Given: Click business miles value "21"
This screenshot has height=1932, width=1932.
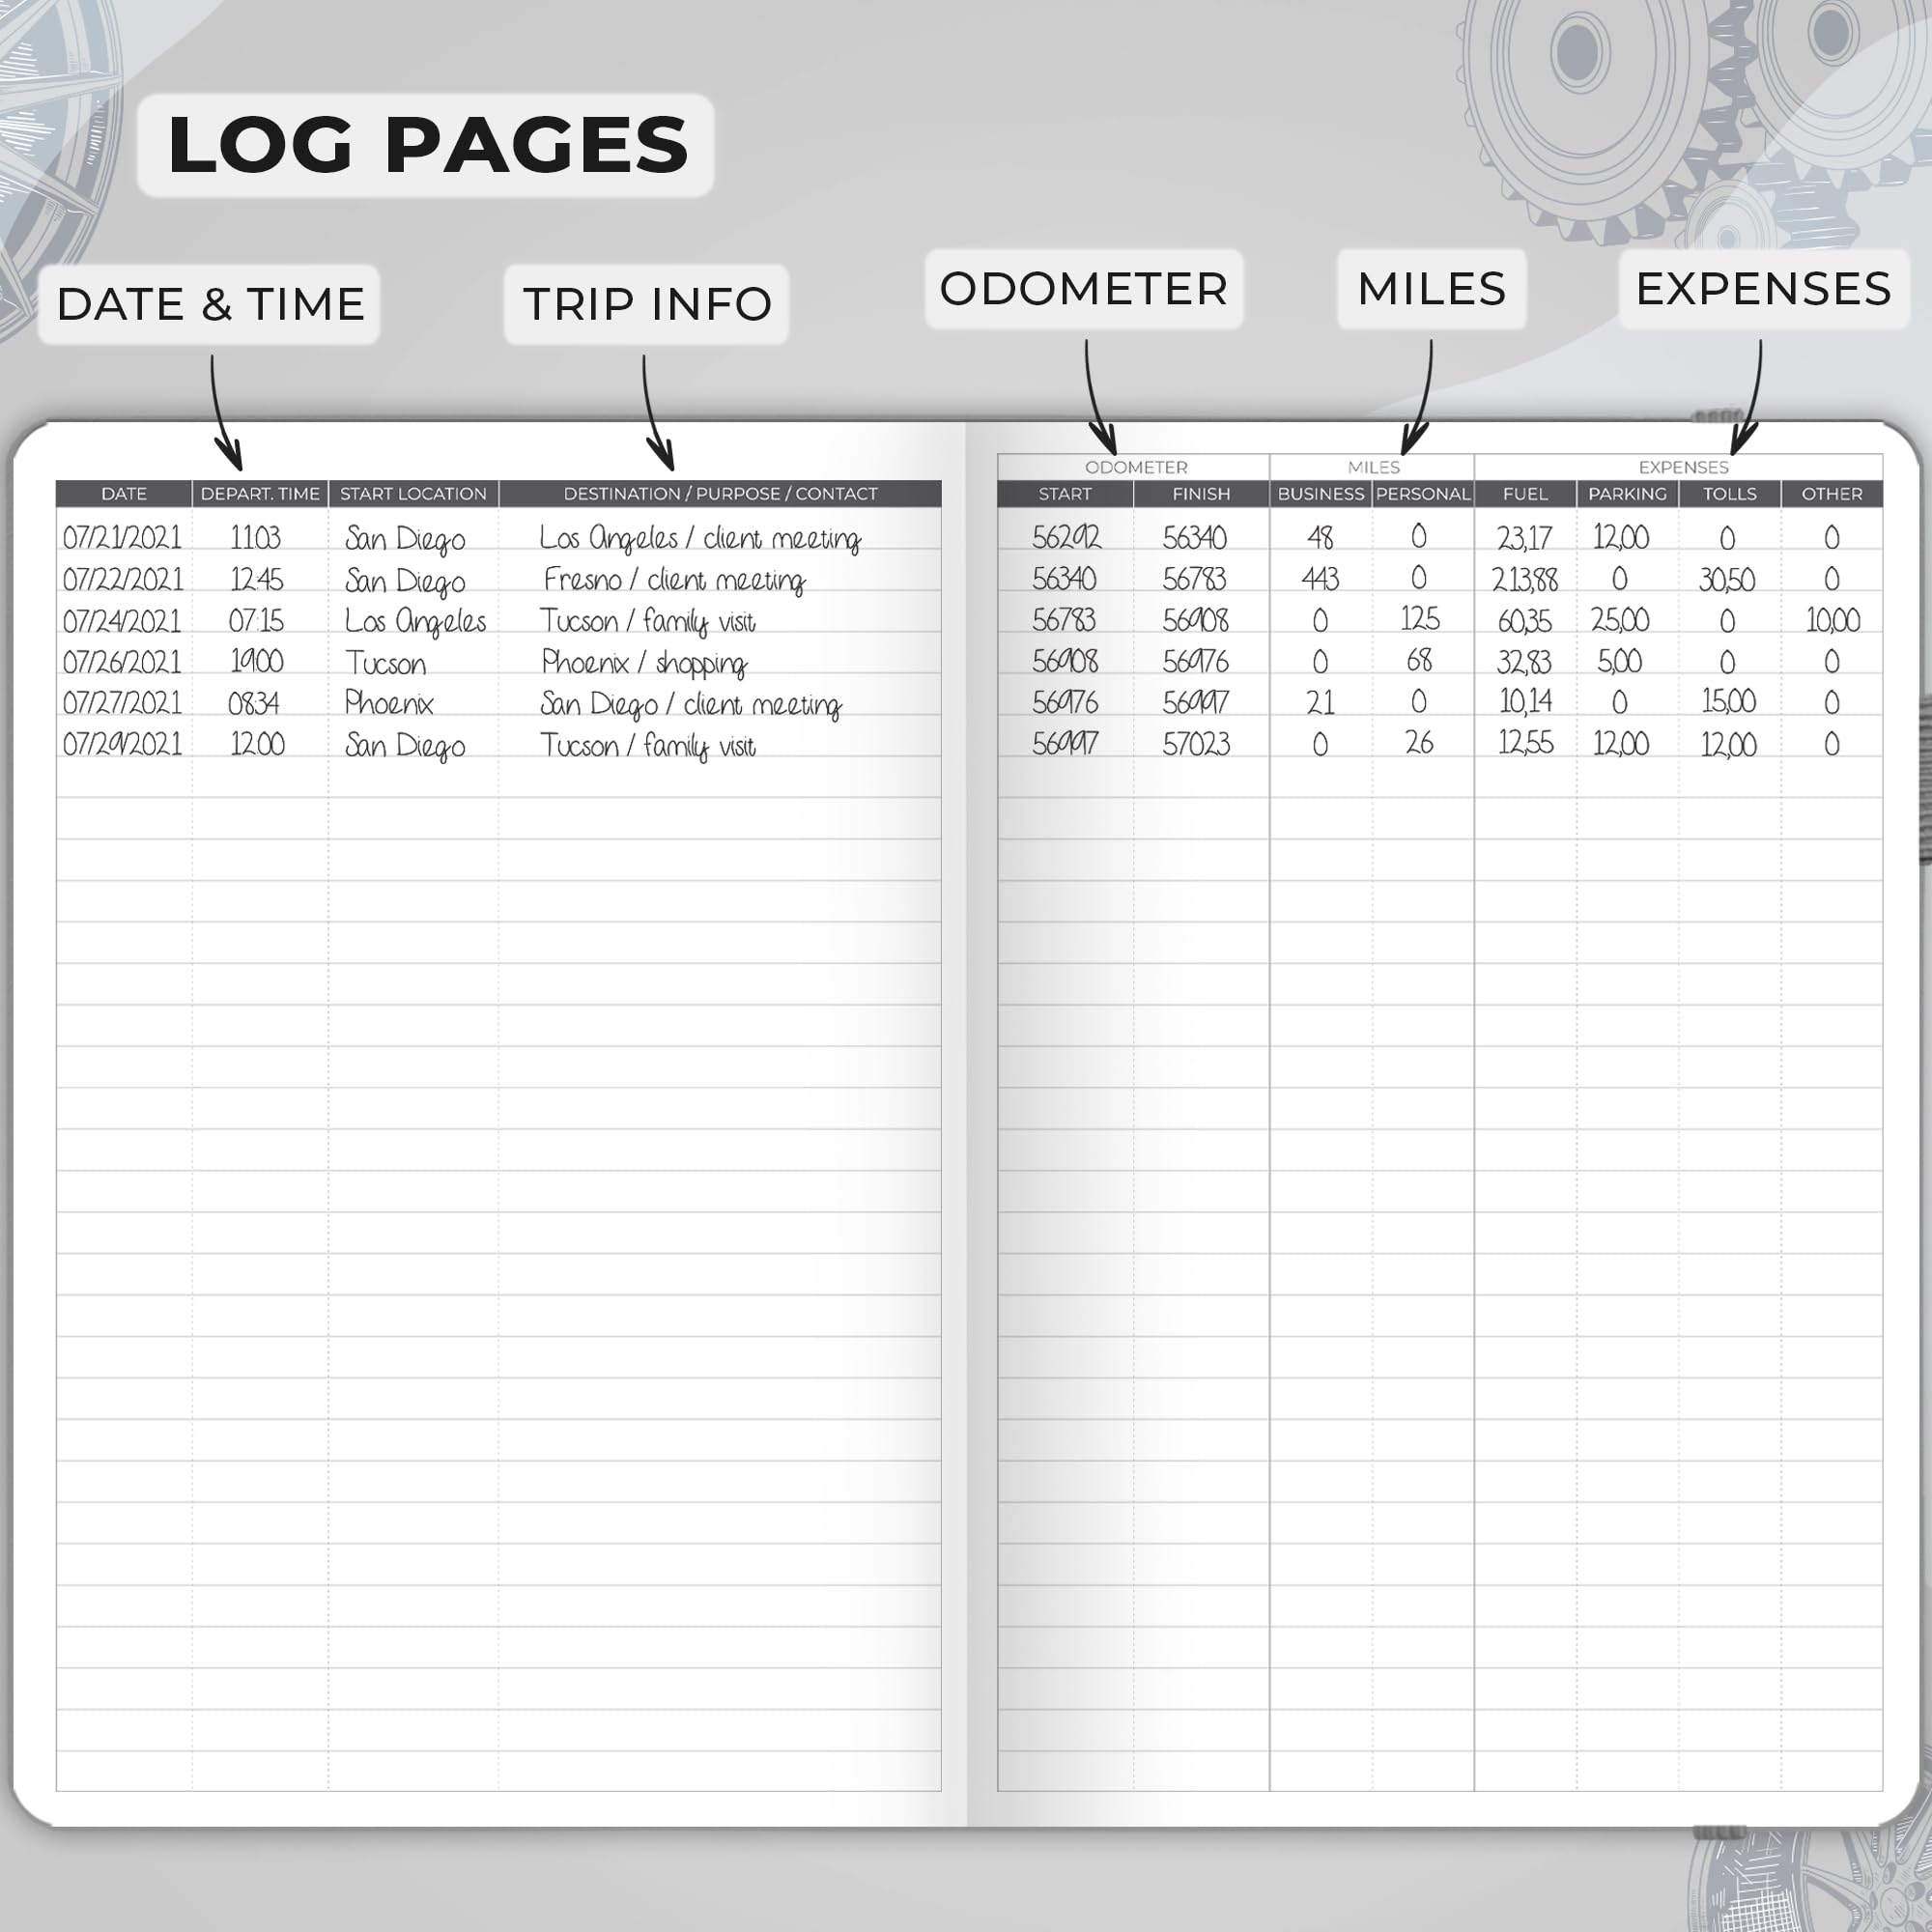Looking at the screenshot, I should point(1320,703).
